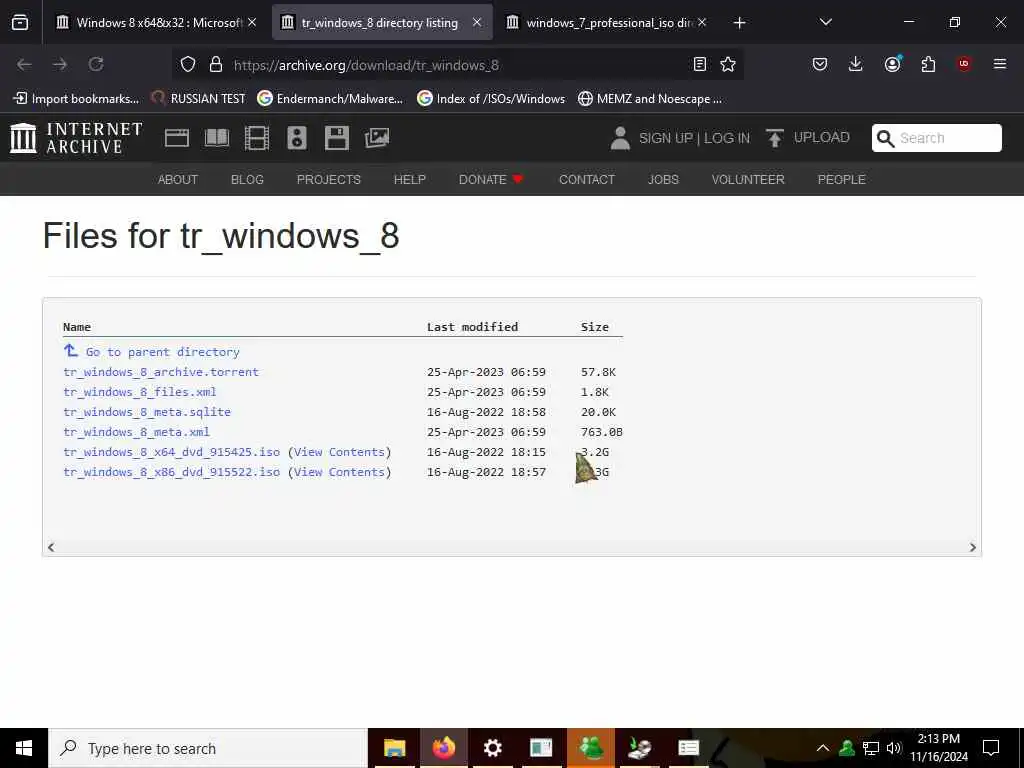Click the listing's right scroll arrow
1024x768 pixels.
tap(972, 547)
